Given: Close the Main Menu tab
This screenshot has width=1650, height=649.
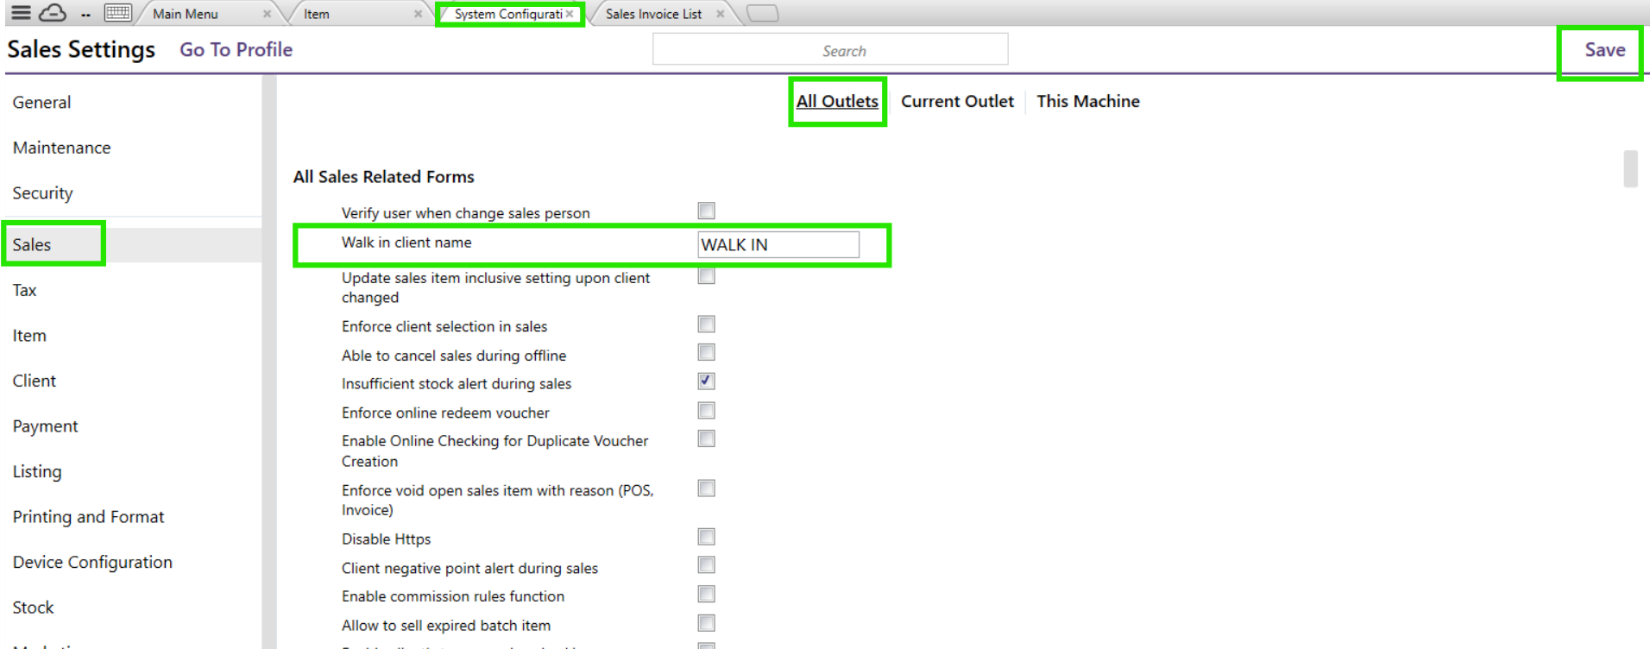Looking at the screenshot, I should pyautogui.click(x=267, y=14).
